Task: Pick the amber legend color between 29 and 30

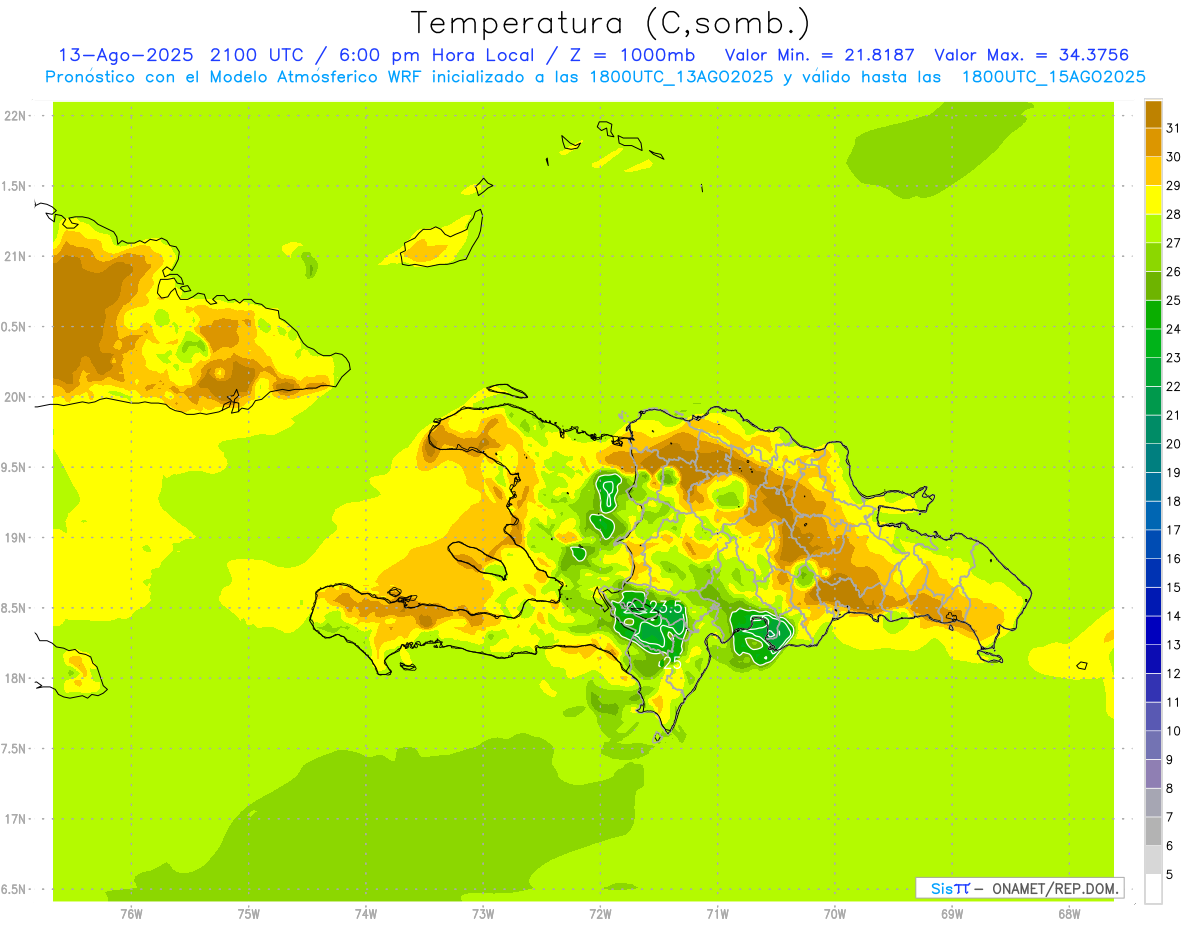Action: click(x=1153, y=171)
